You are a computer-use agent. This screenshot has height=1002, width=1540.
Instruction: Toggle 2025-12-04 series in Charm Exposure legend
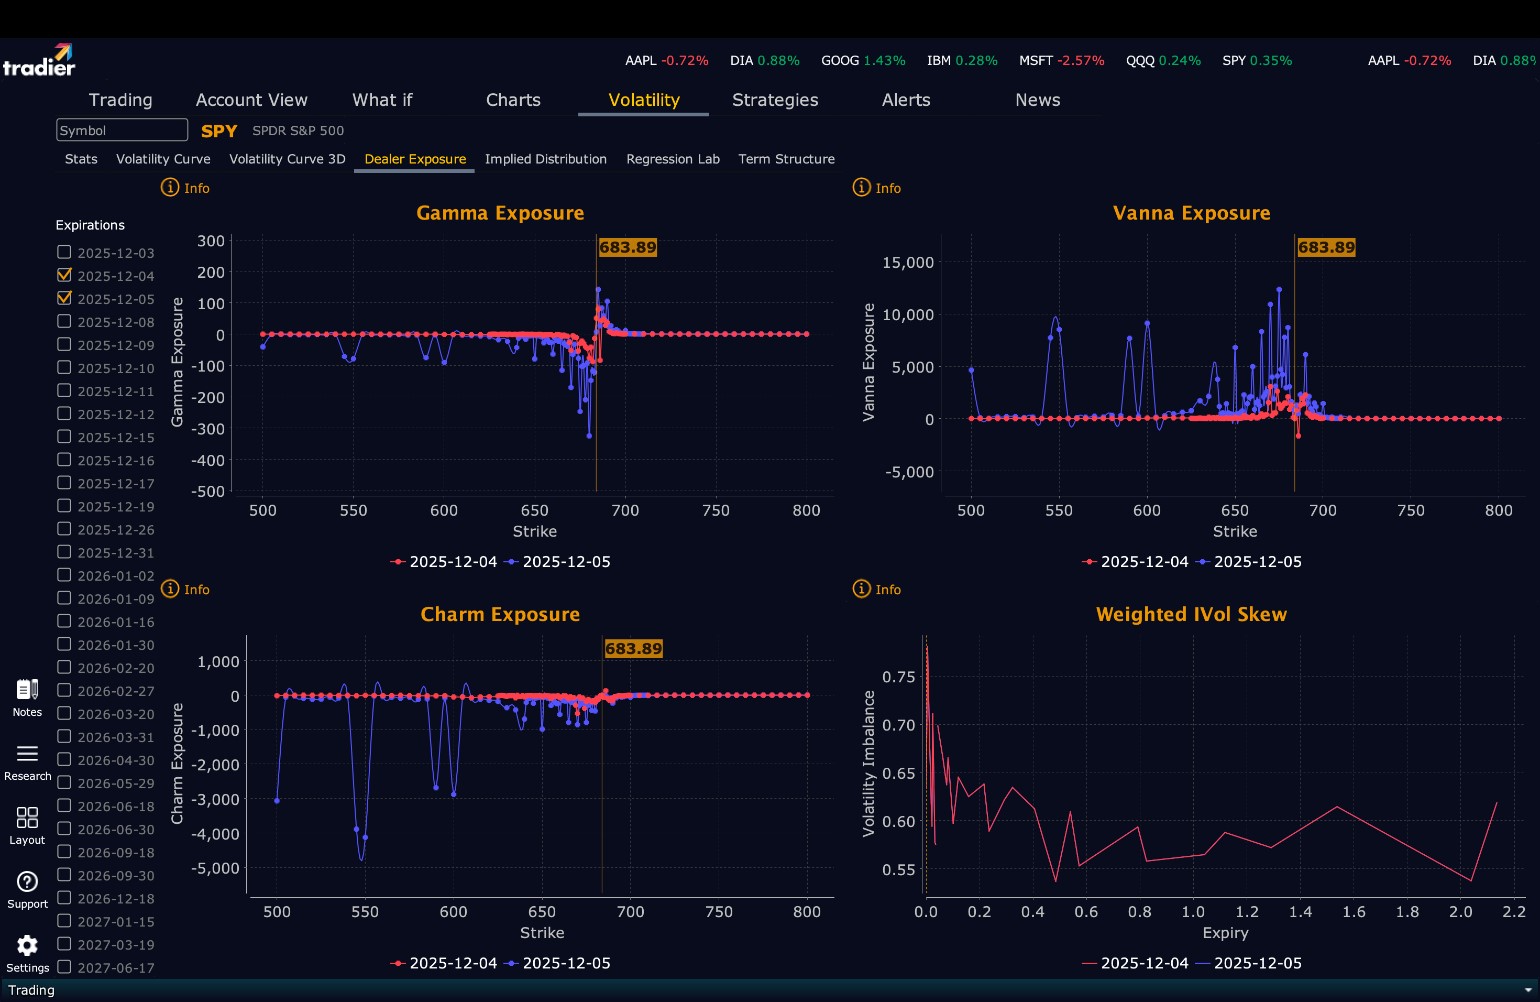(444, 963)
